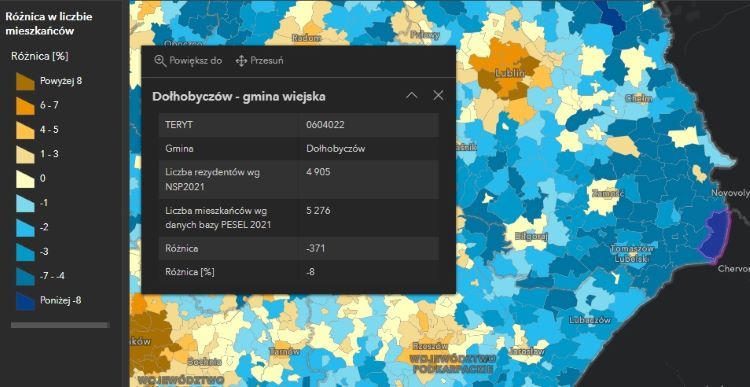Click the Powiększ do magnifier icon

tap(160, 61)
